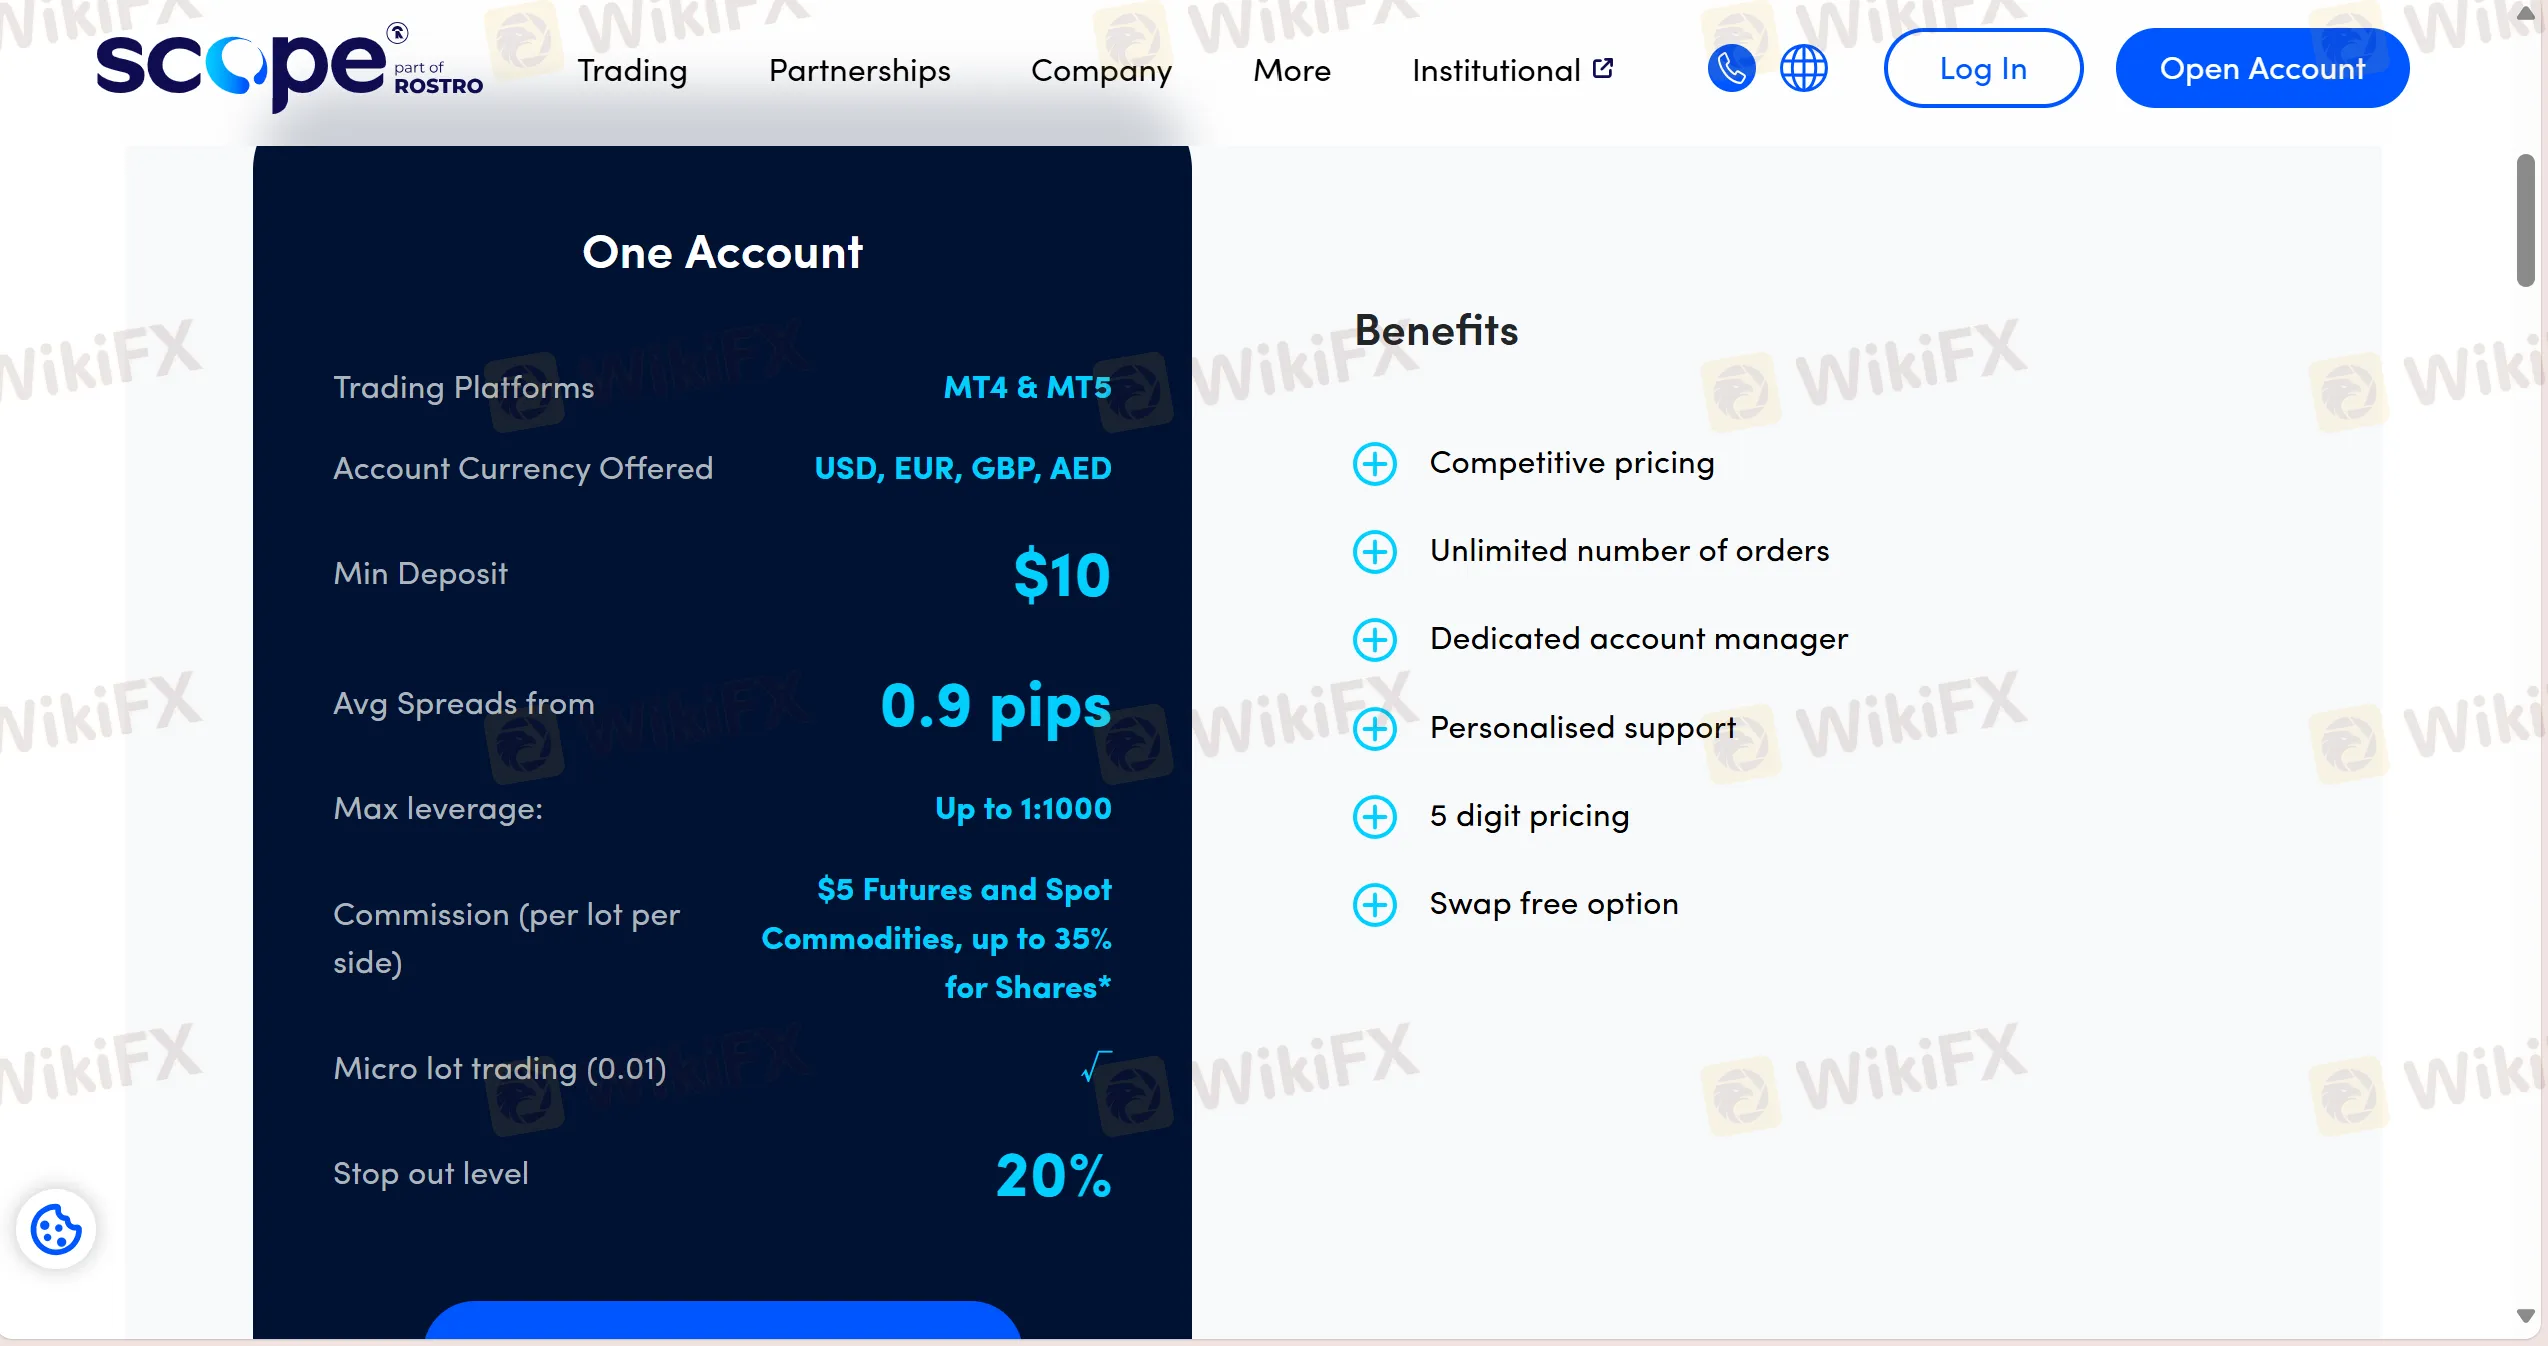Click the Log In button

pyautogui.click(x=1982, y=68)
